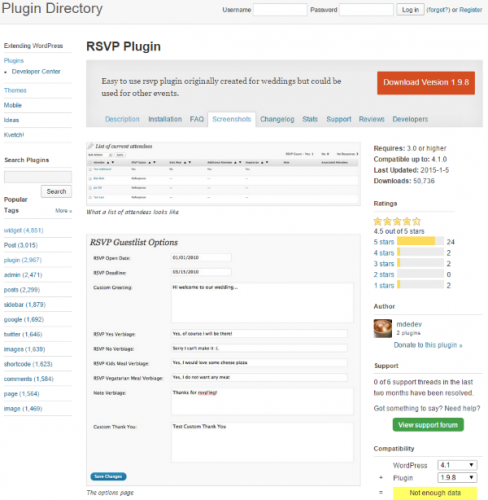
Task: Click the mdedev author avatar image
Action: (383, 328)
